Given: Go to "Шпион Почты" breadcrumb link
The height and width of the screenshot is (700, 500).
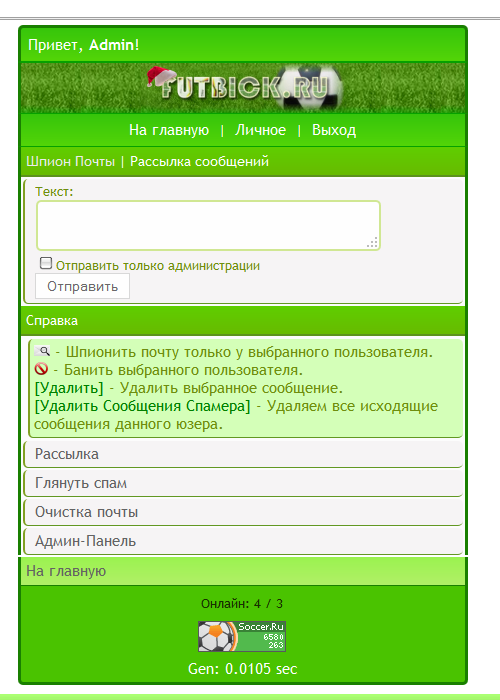Looking at the screenshot, I should tap(71, 161).
